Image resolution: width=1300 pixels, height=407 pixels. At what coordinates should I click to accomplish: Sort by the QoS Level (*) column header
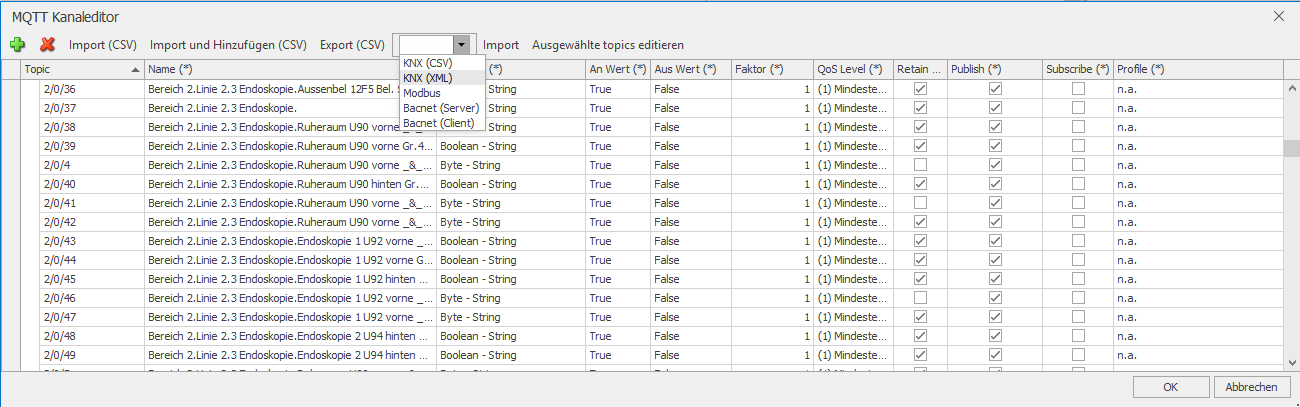click(853, 69)
